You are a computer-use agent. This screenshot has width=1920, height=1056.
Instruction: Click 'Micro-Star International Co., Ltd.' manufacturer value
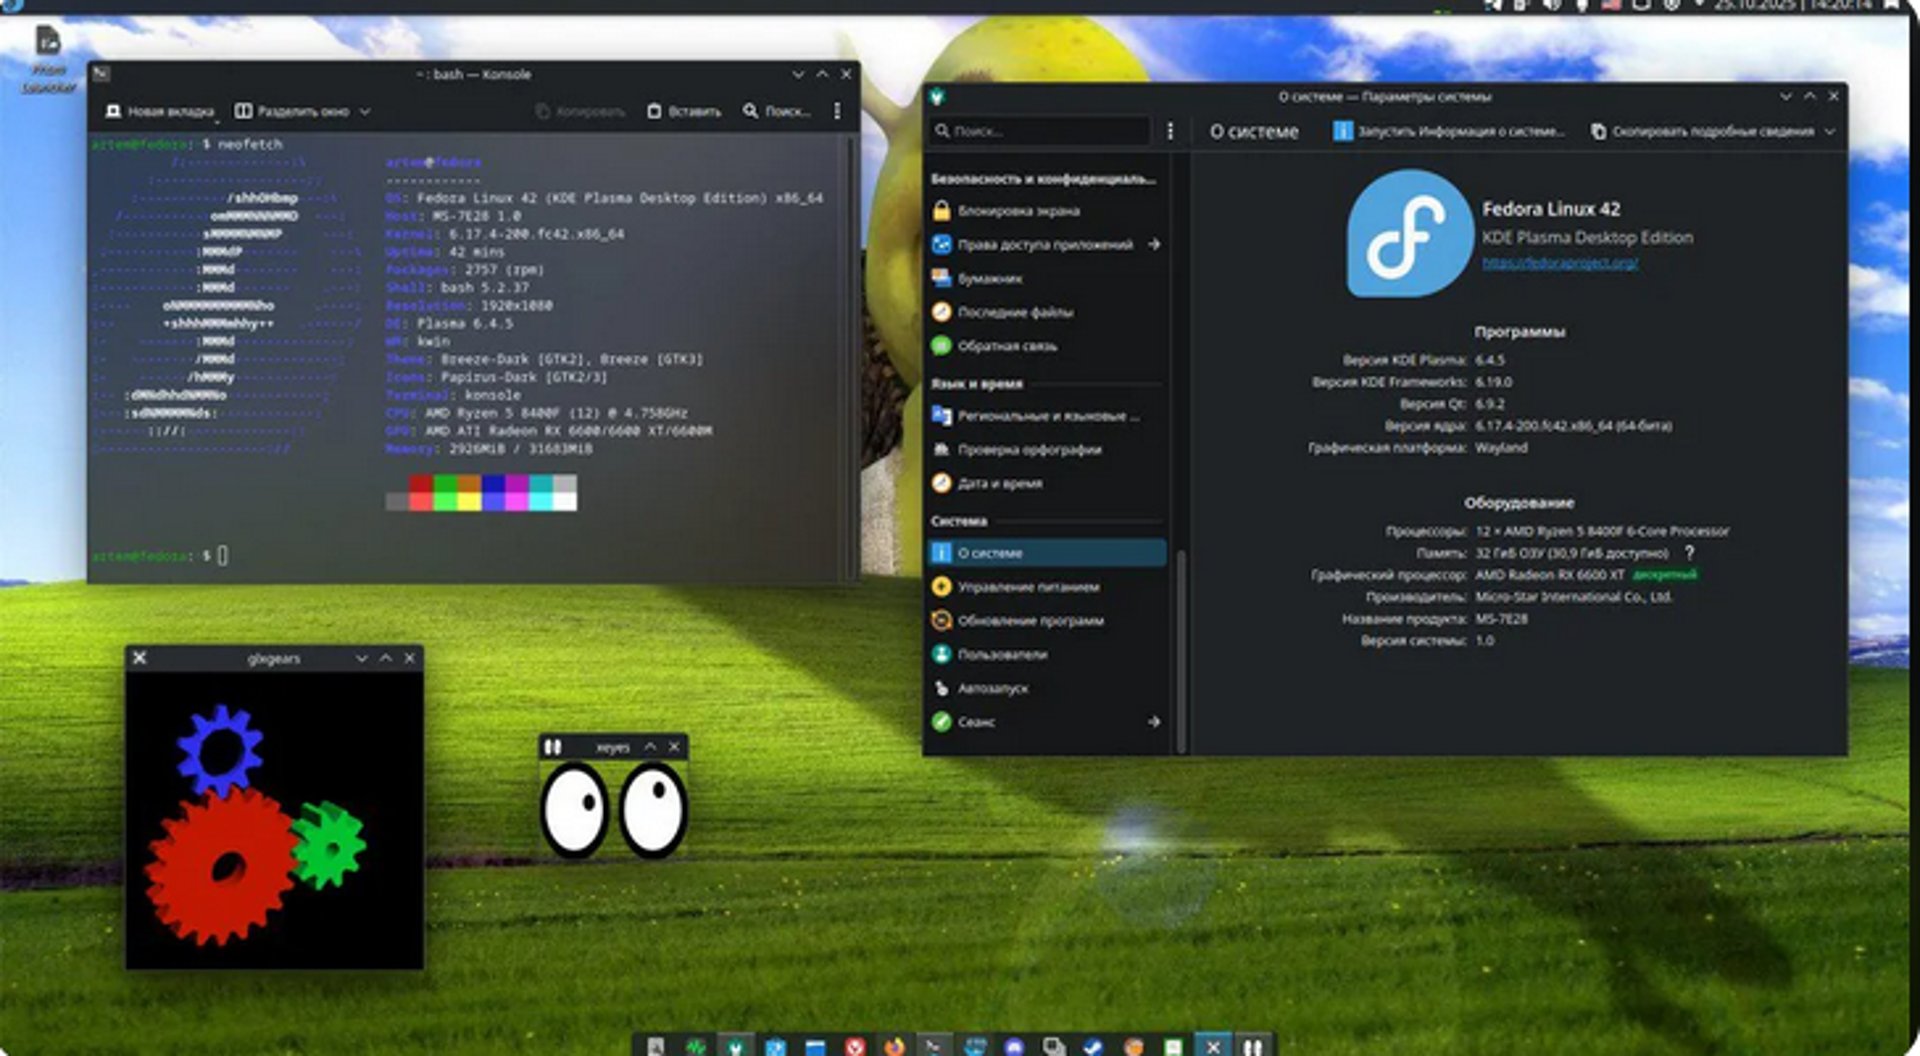[x=1574, y=597]
